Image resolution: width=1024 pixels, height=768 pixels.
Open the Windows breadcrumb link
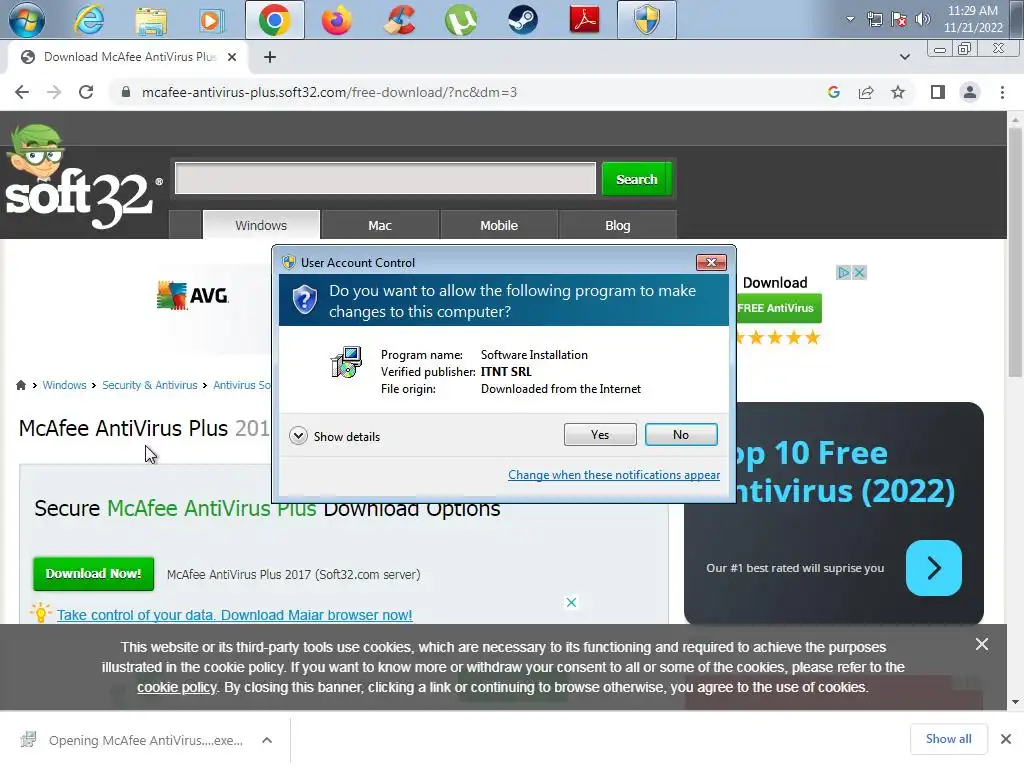point(64,385)
